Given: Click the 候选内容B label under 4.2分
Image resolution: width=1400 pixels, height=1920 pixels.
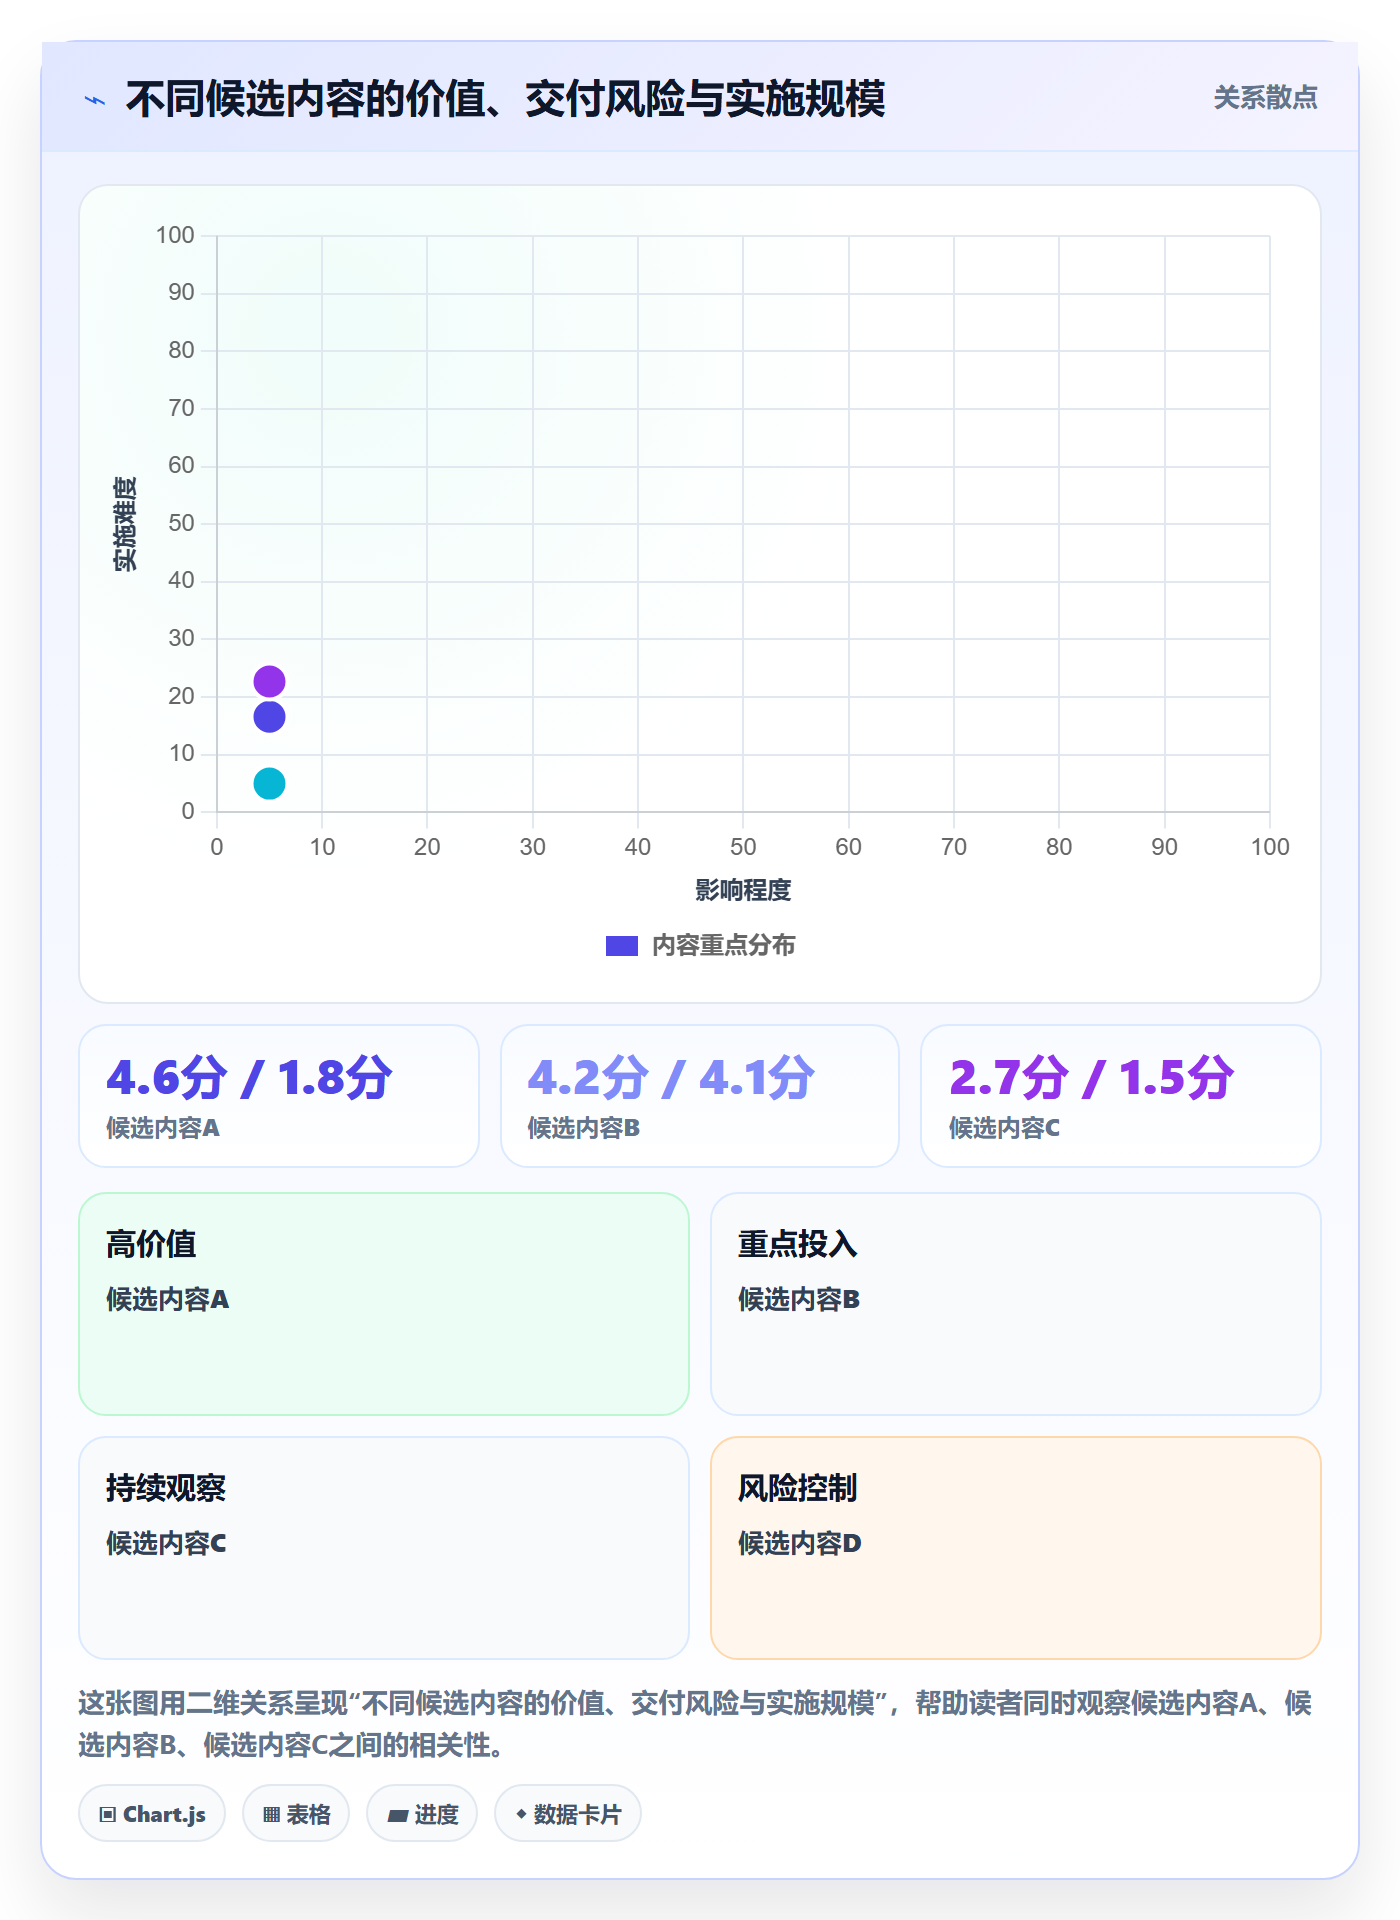Looking at the screenshot, I should (x=584, y=1129).
